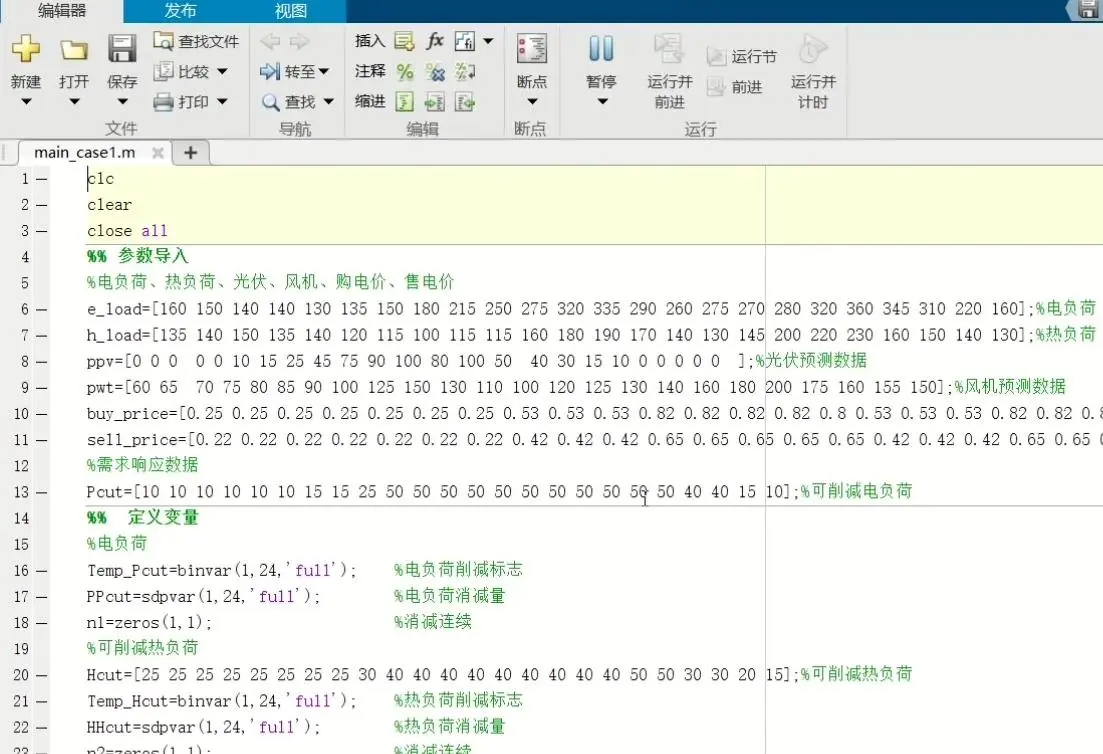
Task: Click Run and Time (运行并计时) icon
Action: [812, 49]
